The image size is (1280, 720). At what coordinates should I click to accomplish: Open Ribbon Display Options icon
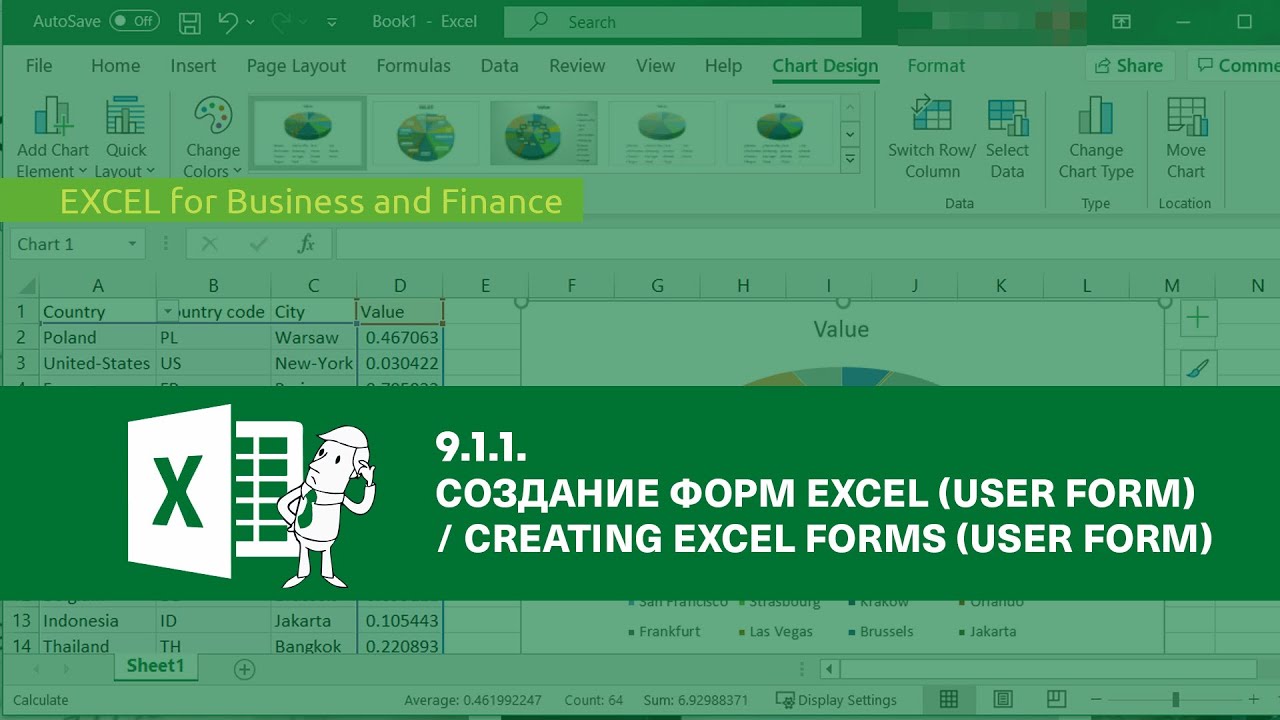[1122, 21]
